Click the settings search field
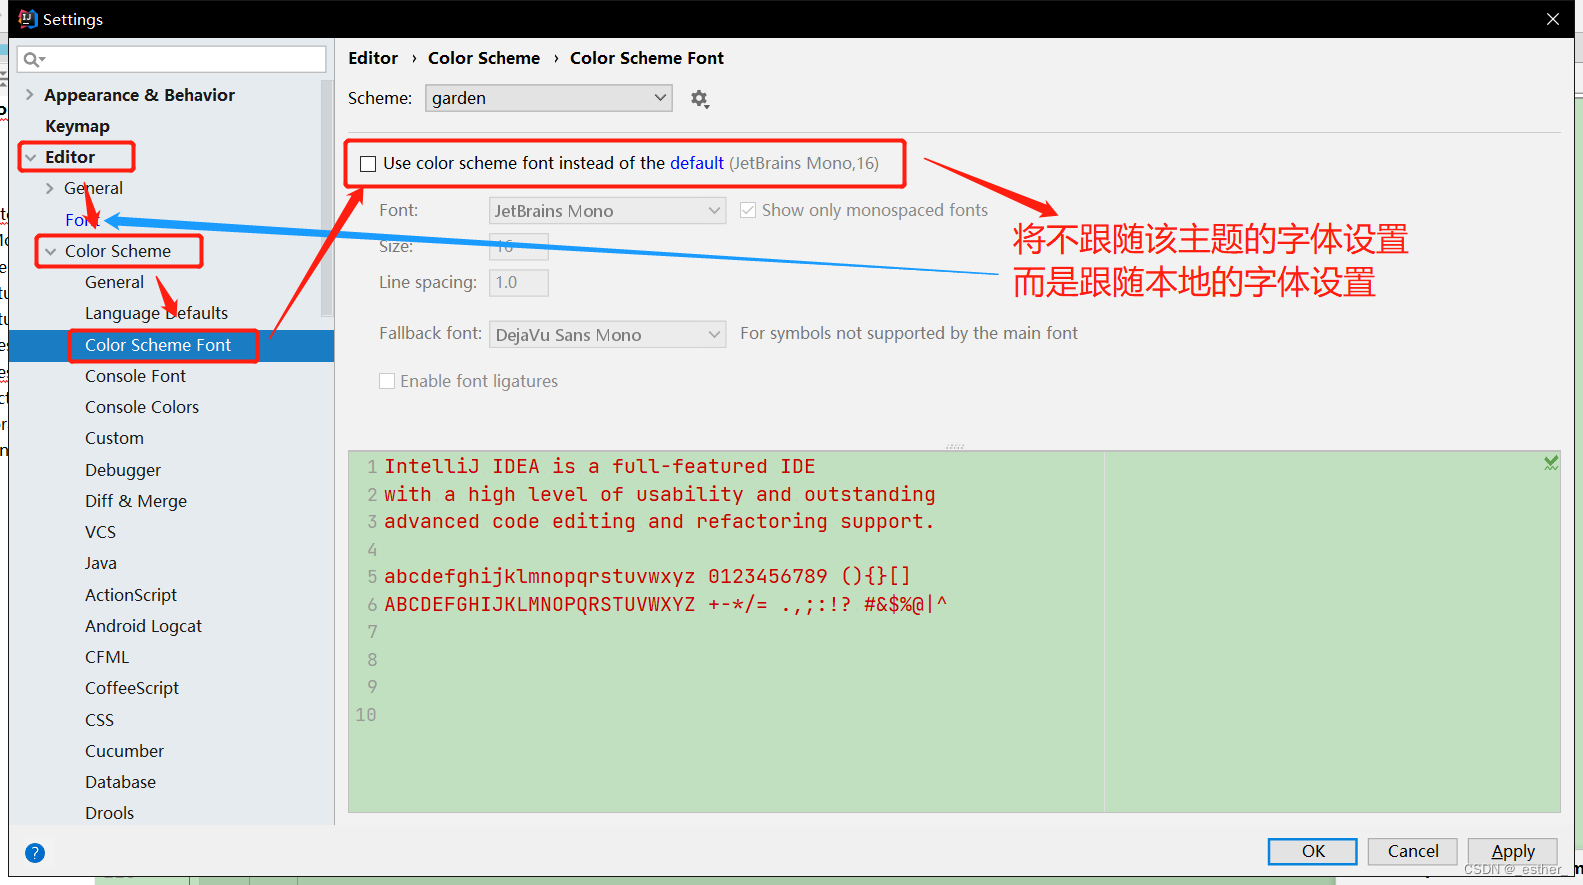1583x885 pixels. pyautogui.click(x=172, y=59)
